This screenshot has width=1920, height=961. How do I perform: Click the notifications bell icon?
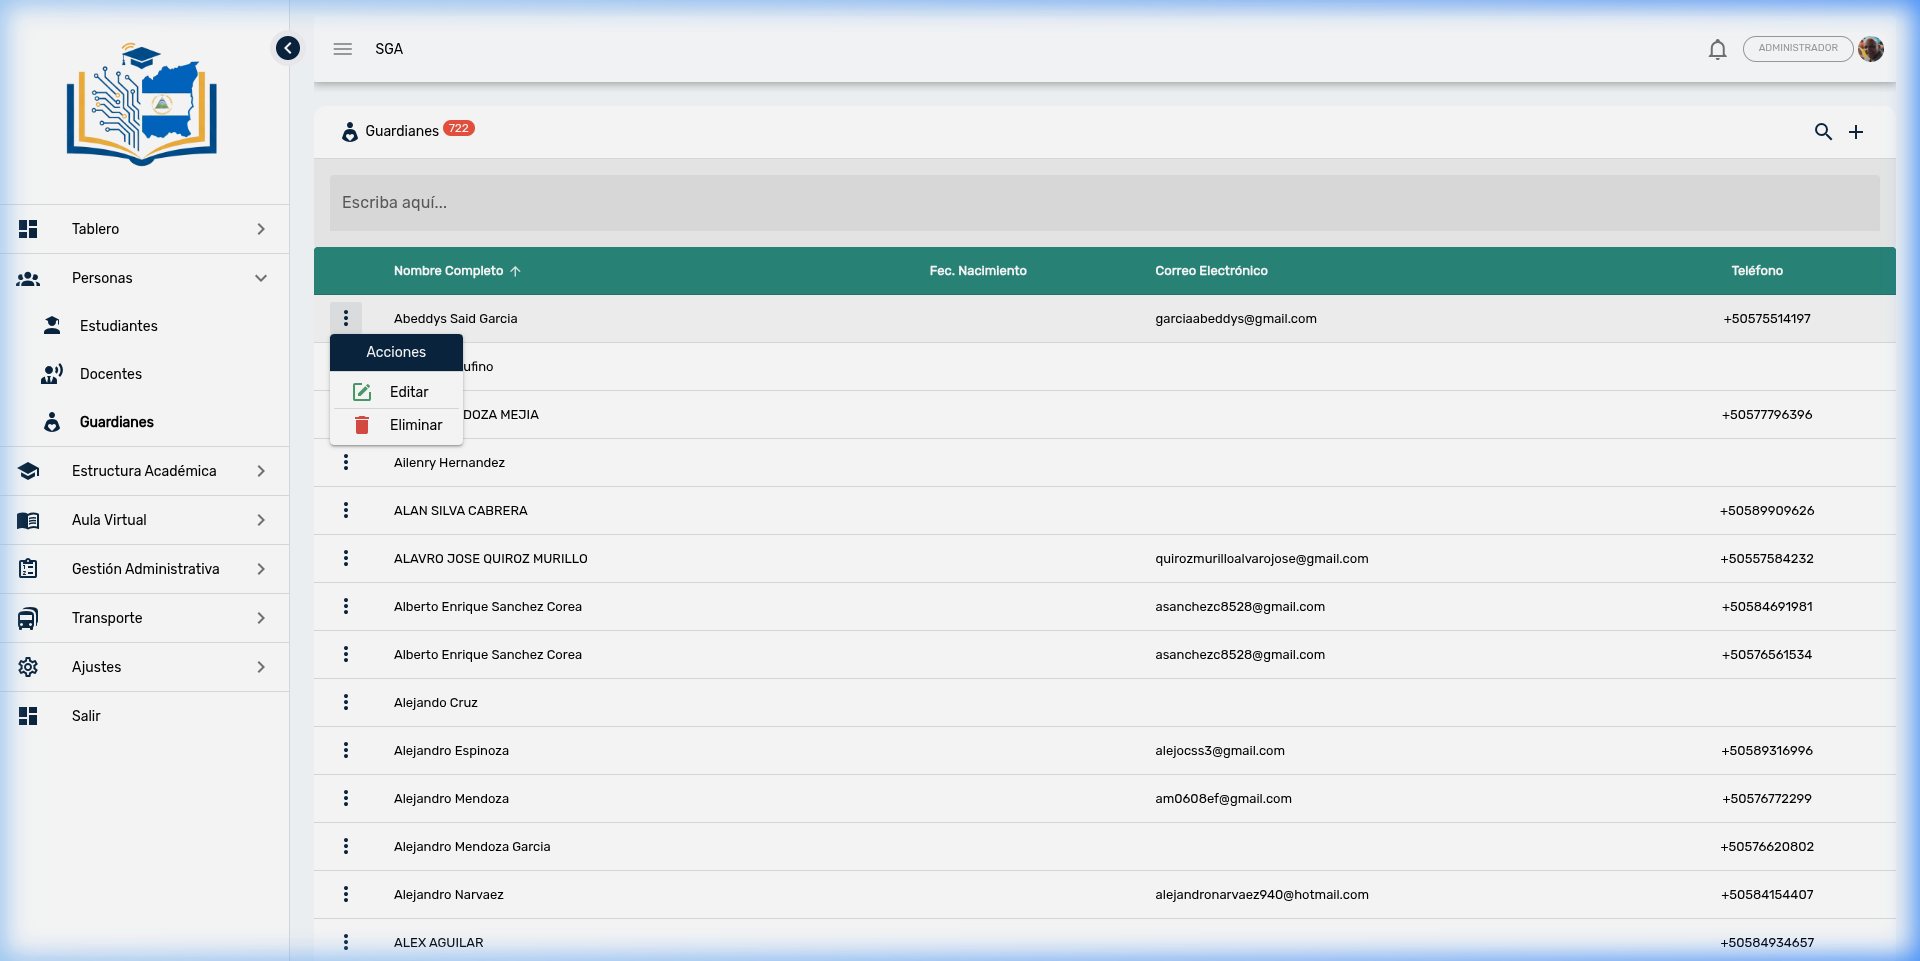(1717, 49)
